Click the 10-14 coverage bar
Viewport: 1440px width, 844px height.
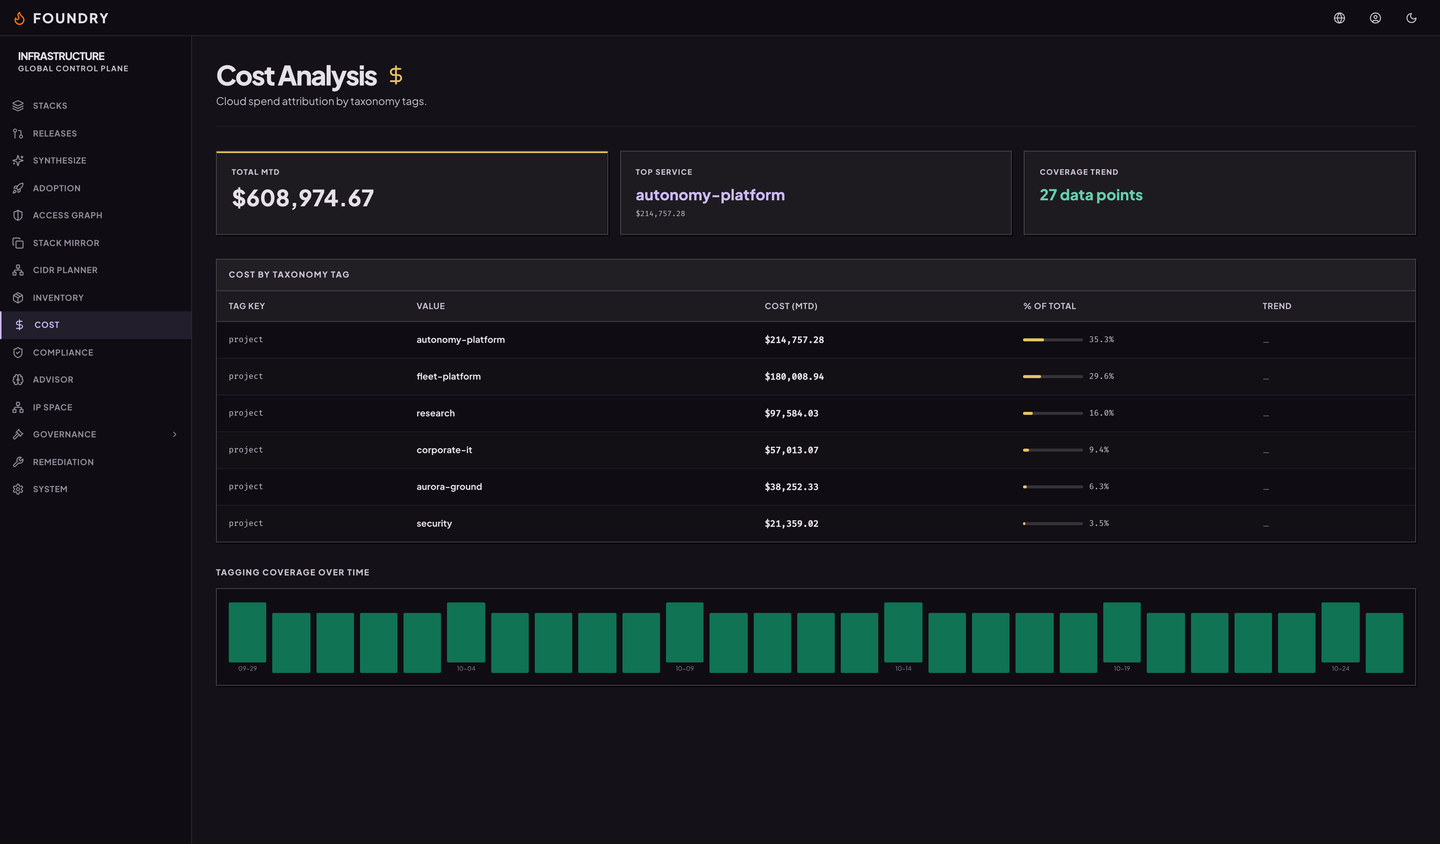pyautogui.click(x=903, y=632)
